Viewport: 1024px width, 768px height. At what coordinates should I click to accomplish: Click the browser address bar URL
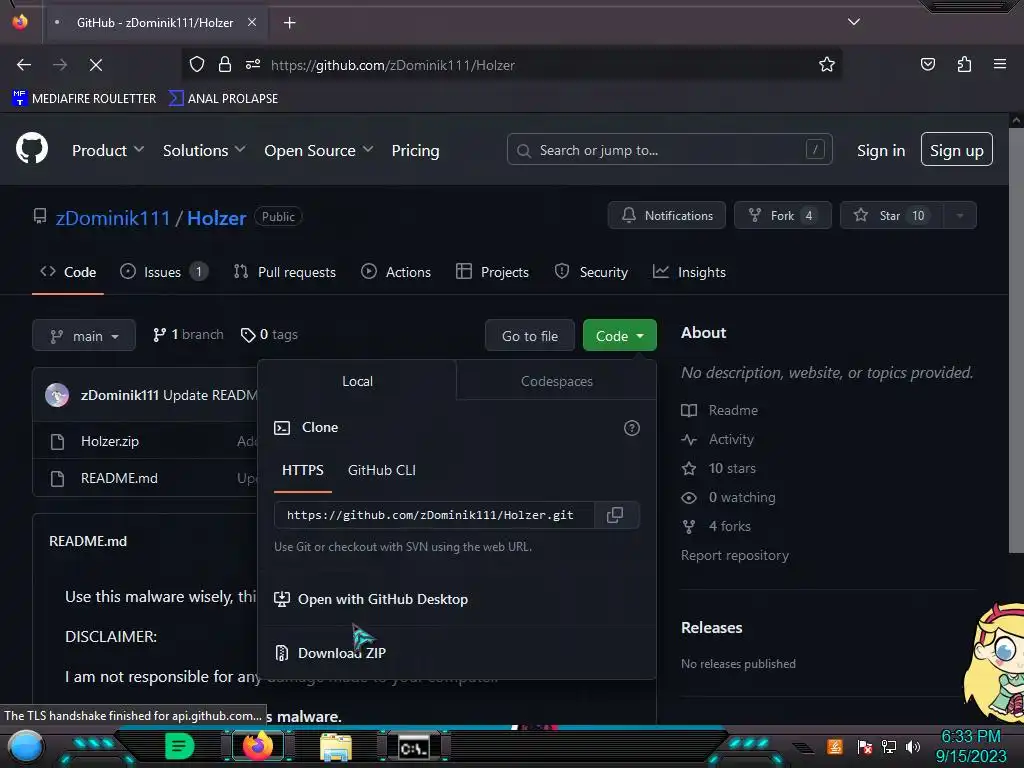tap(393, 65)
